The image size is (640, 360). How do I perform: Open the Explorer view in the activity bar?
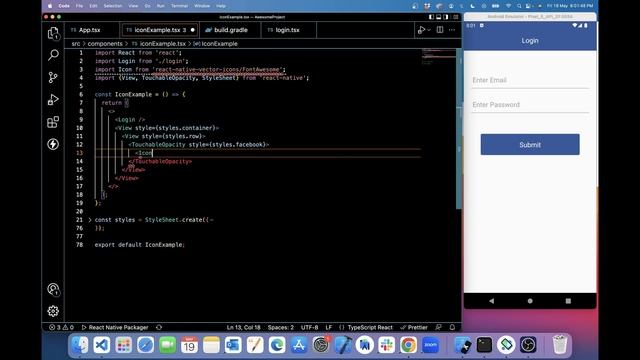tap(53, 33)
